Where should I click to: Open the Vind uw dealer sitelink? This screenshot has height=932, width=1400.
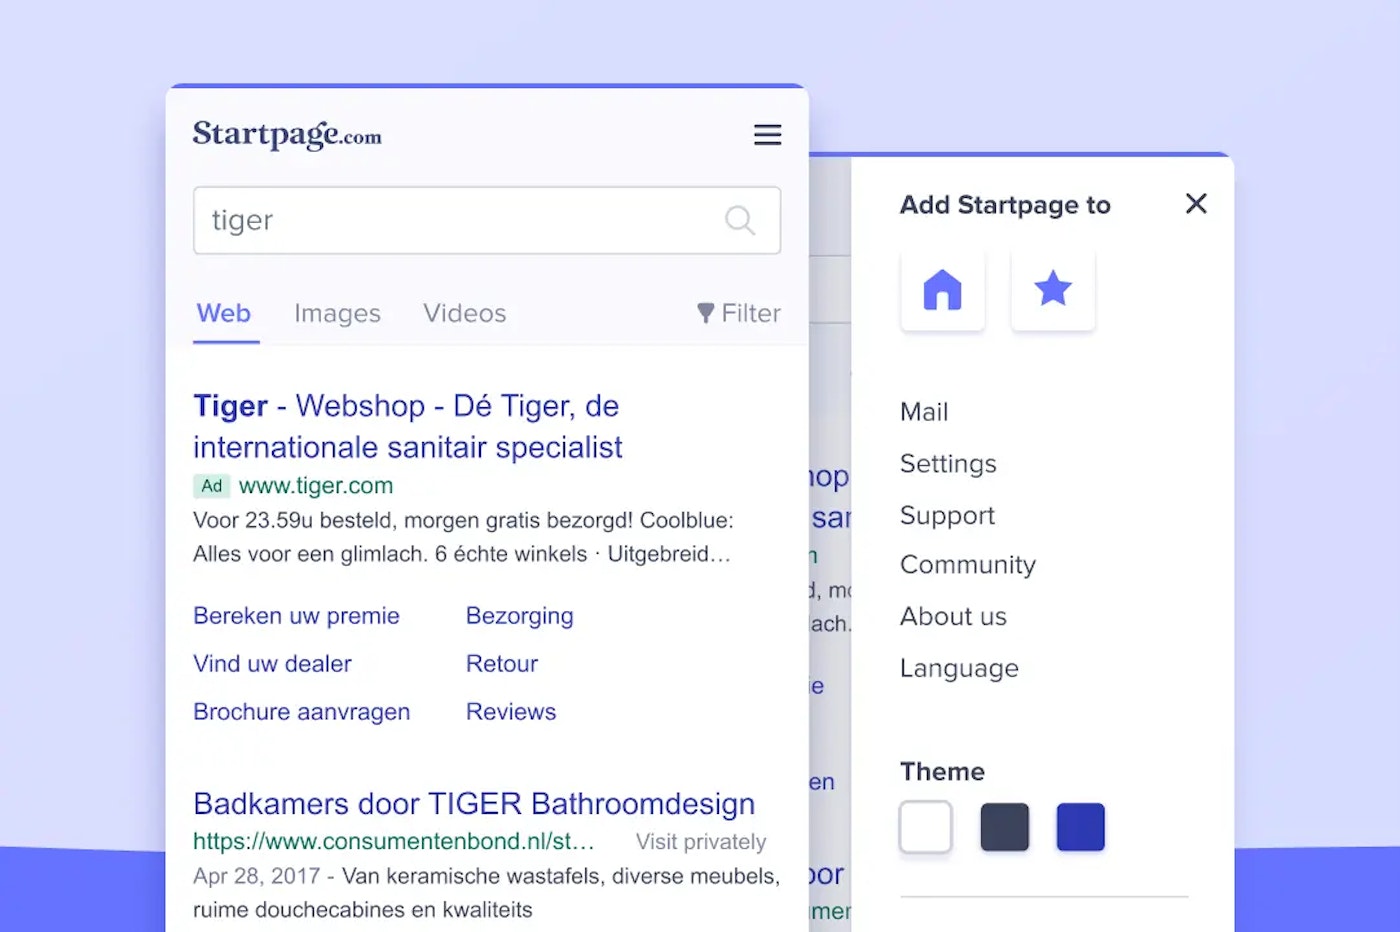pos(272,664)
